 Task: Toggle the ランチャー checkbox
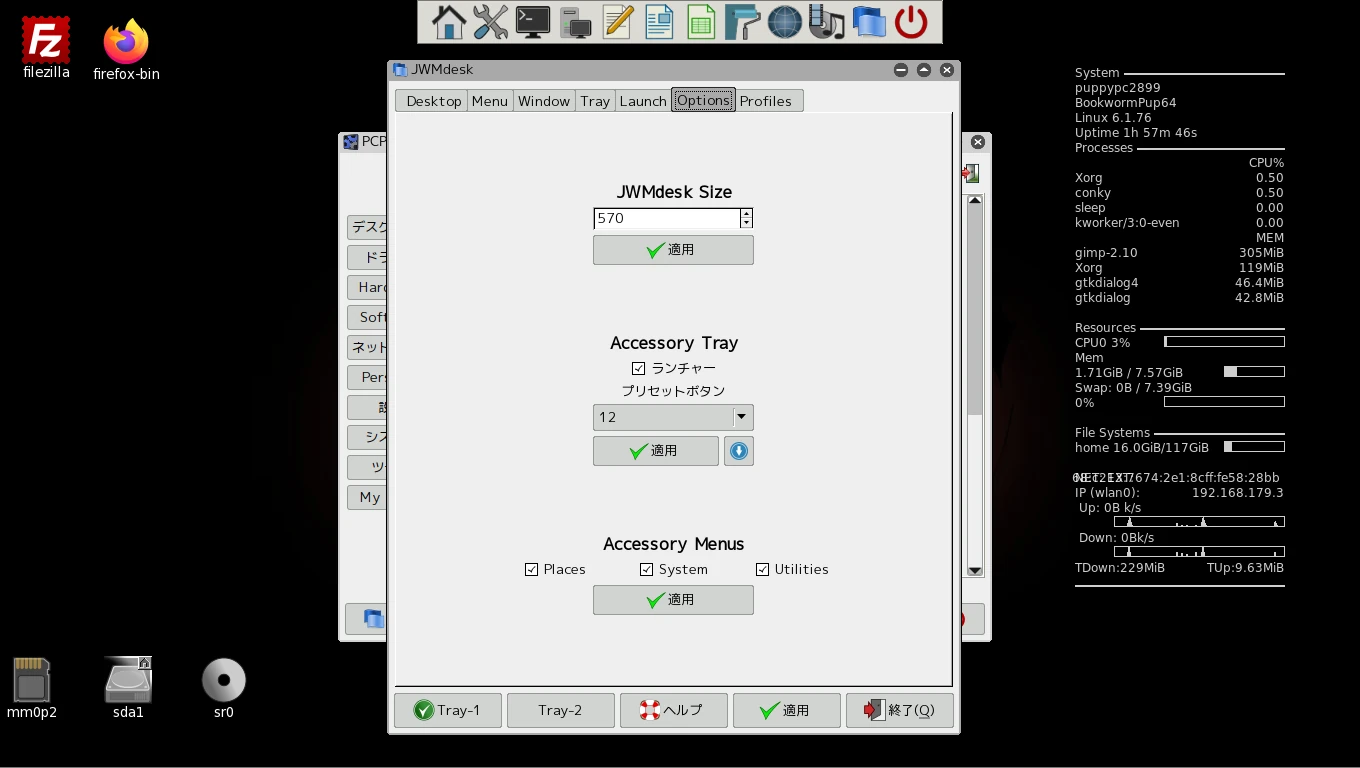639,369
